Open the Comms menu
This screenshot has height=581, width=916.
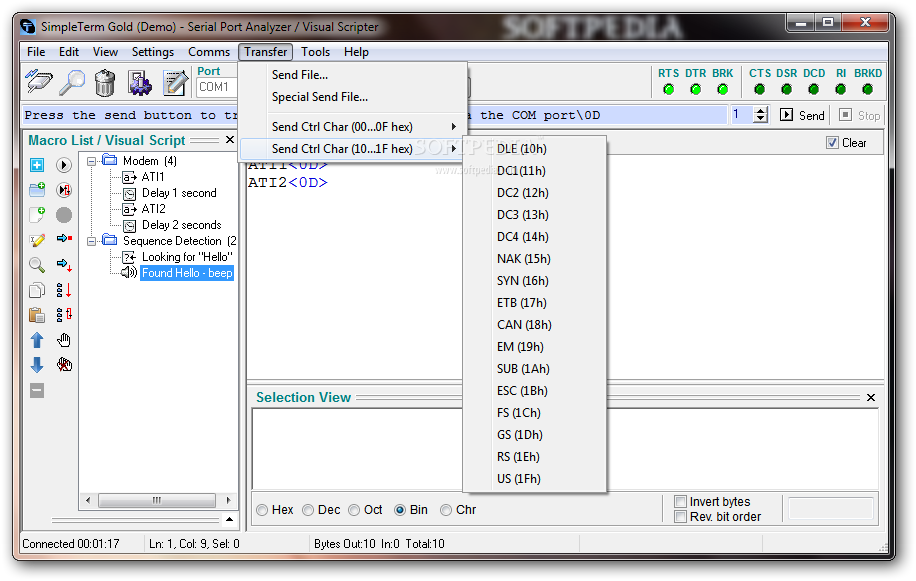point(209,52)
